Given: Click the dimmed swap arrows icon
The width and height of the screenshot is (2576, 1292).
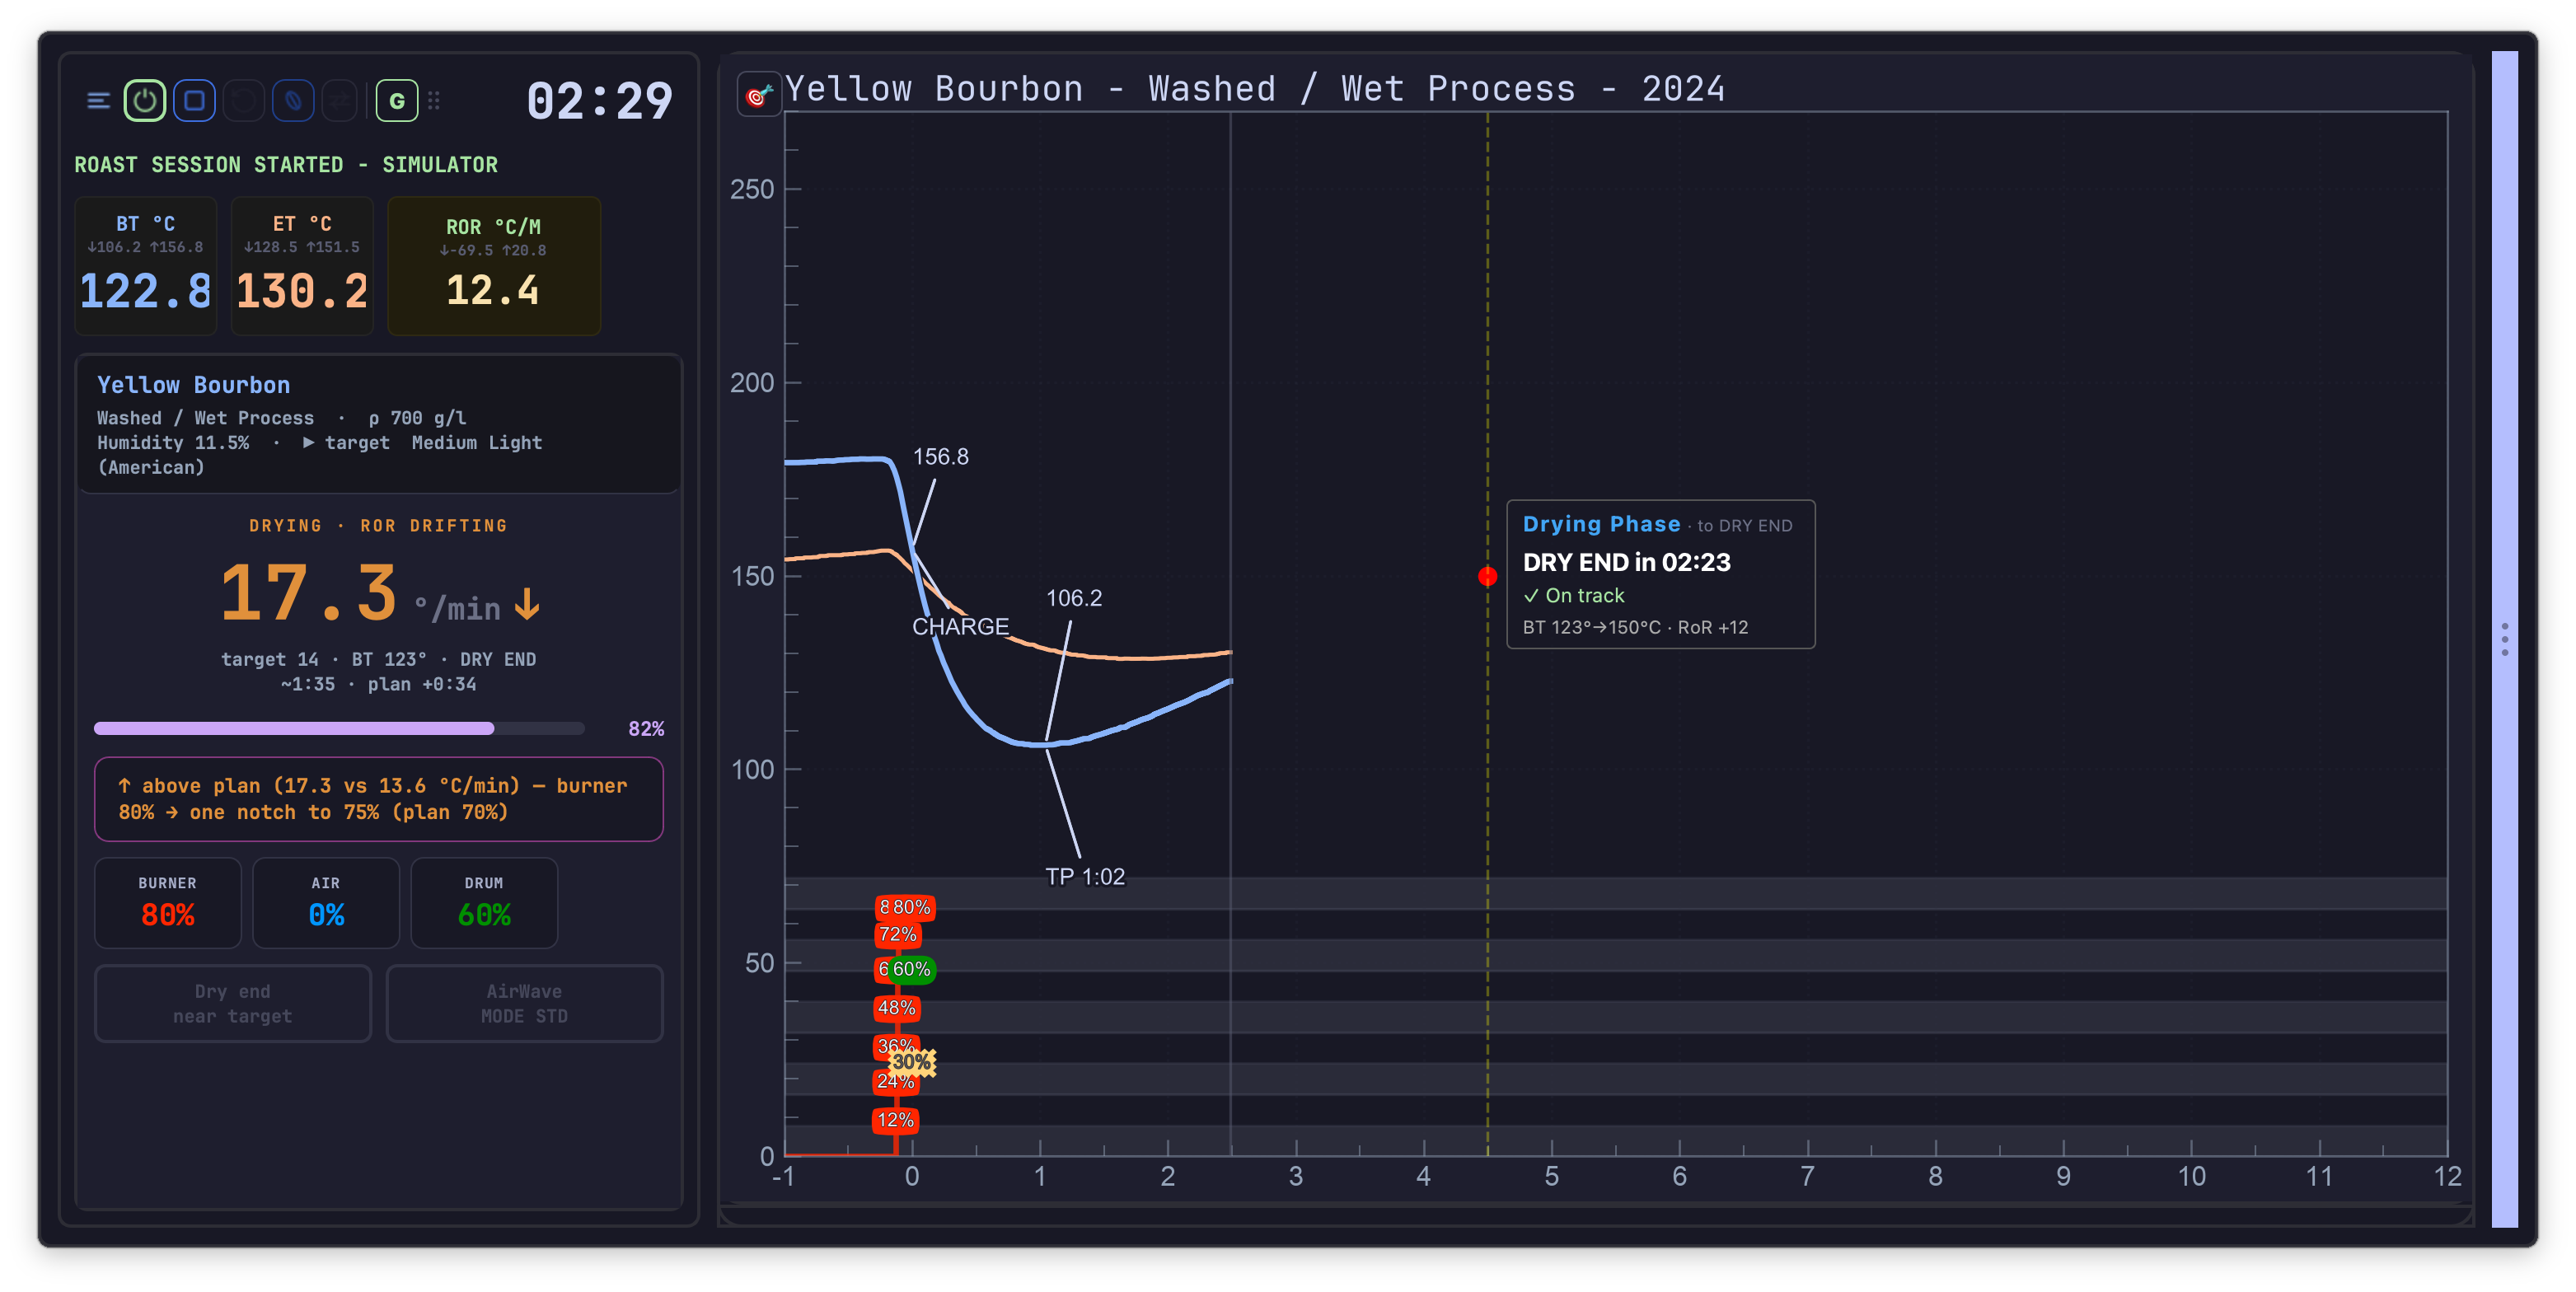Looking at the screenshot, I should click(x=341, y=101).
